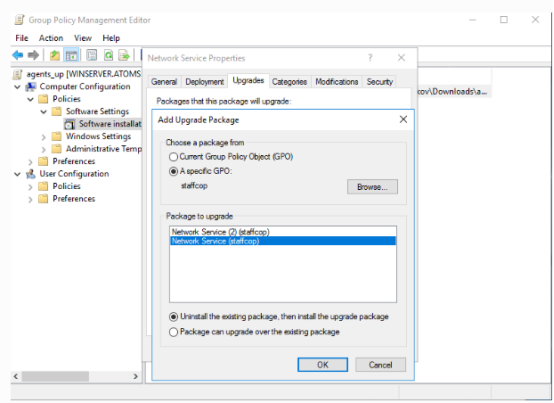
Task: Select Current Group Policy Object (GPO) radio
Action: click(x=173, y=156)
